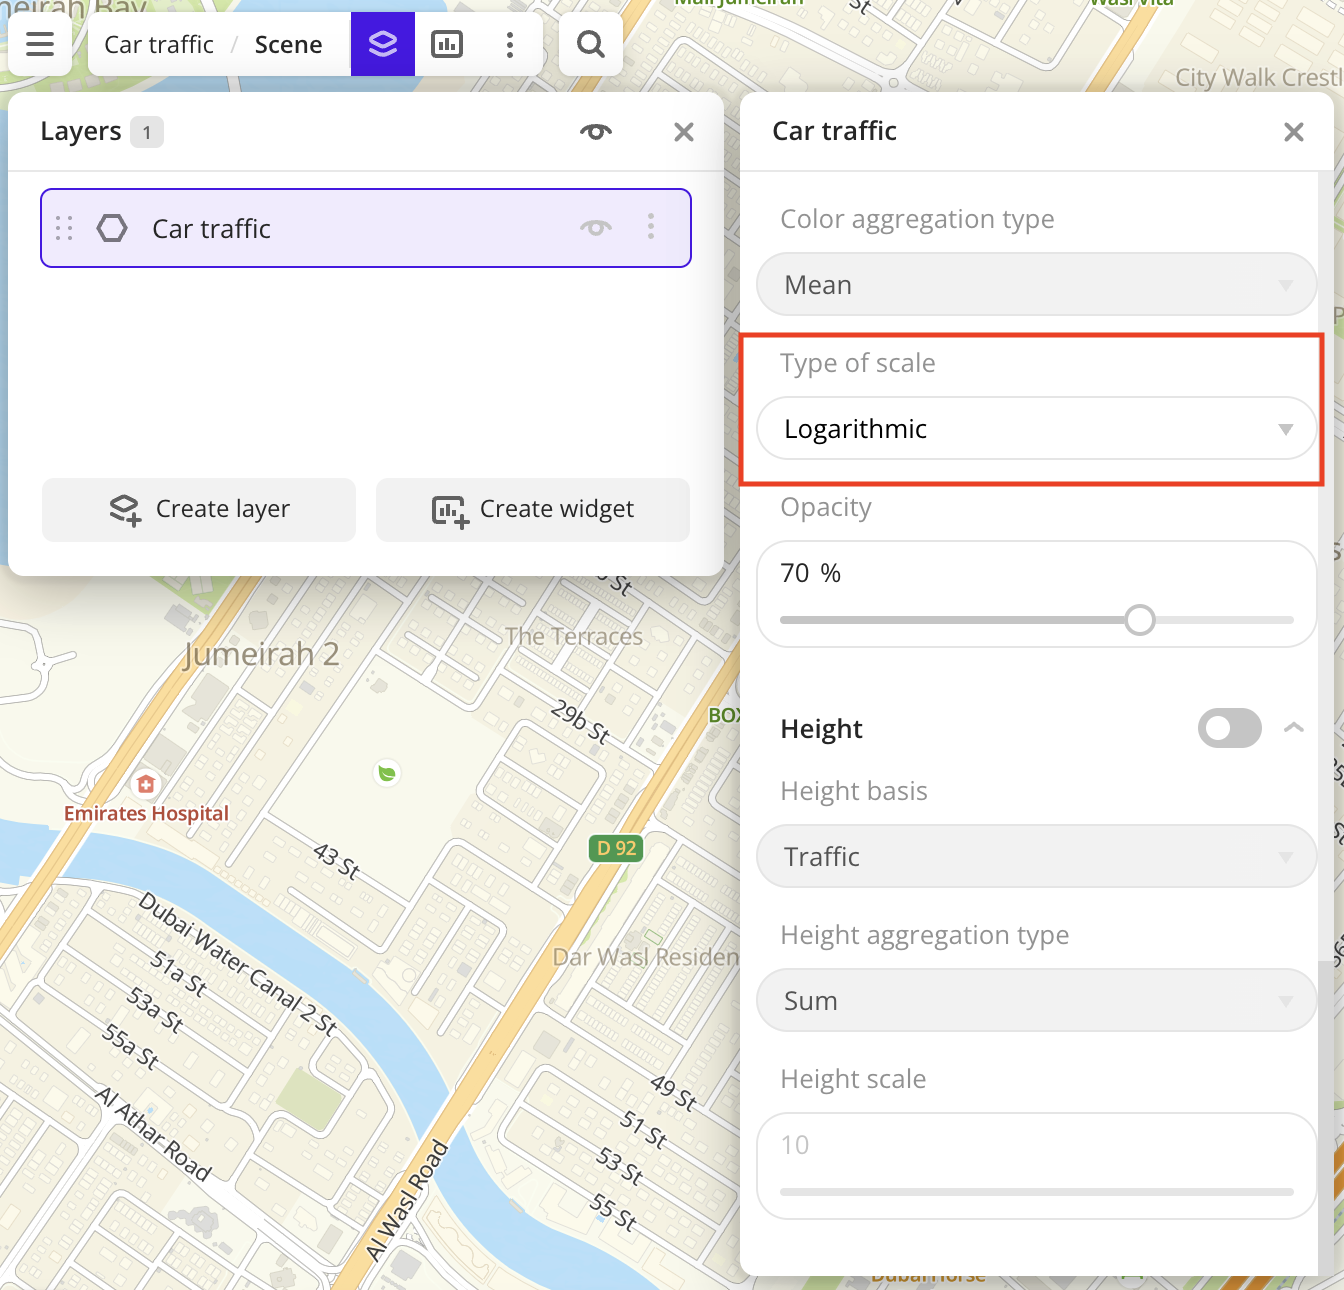Click the drag handle on the Car traffic layer
Screen dimensions: 1344x1290
coord(64,228)
